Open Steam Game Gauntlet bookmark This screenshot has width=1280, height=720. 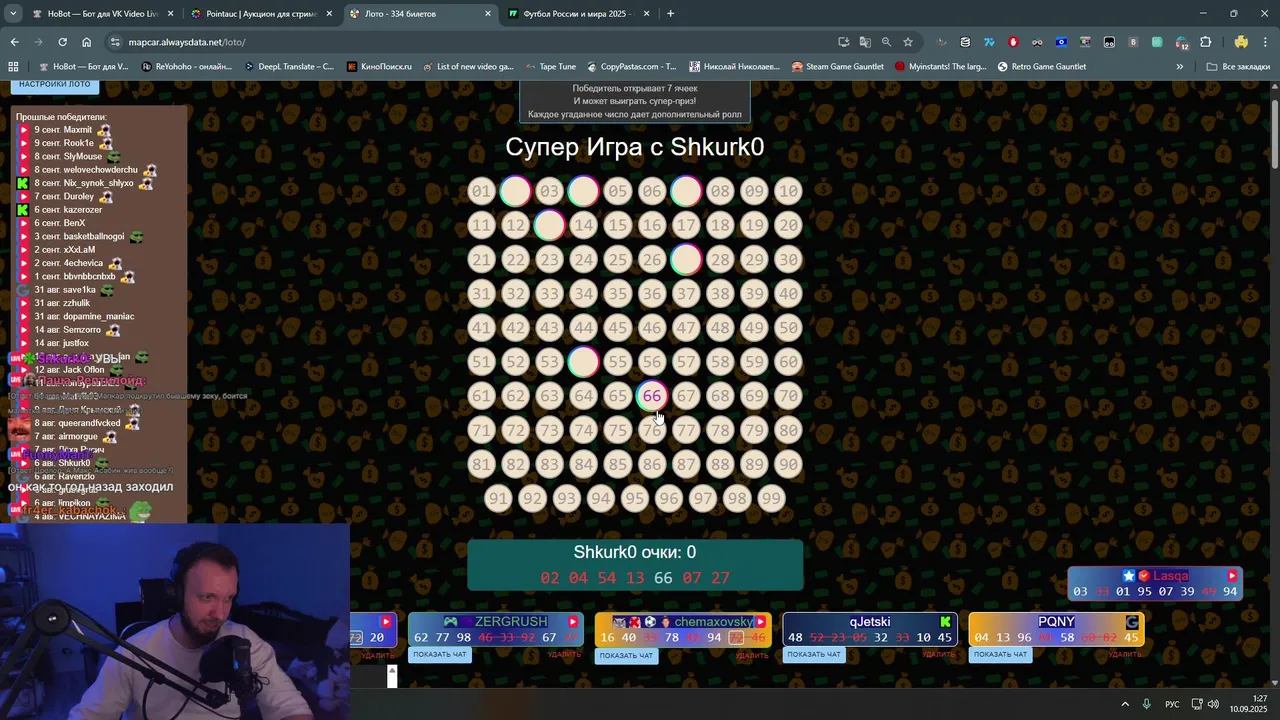837,67
